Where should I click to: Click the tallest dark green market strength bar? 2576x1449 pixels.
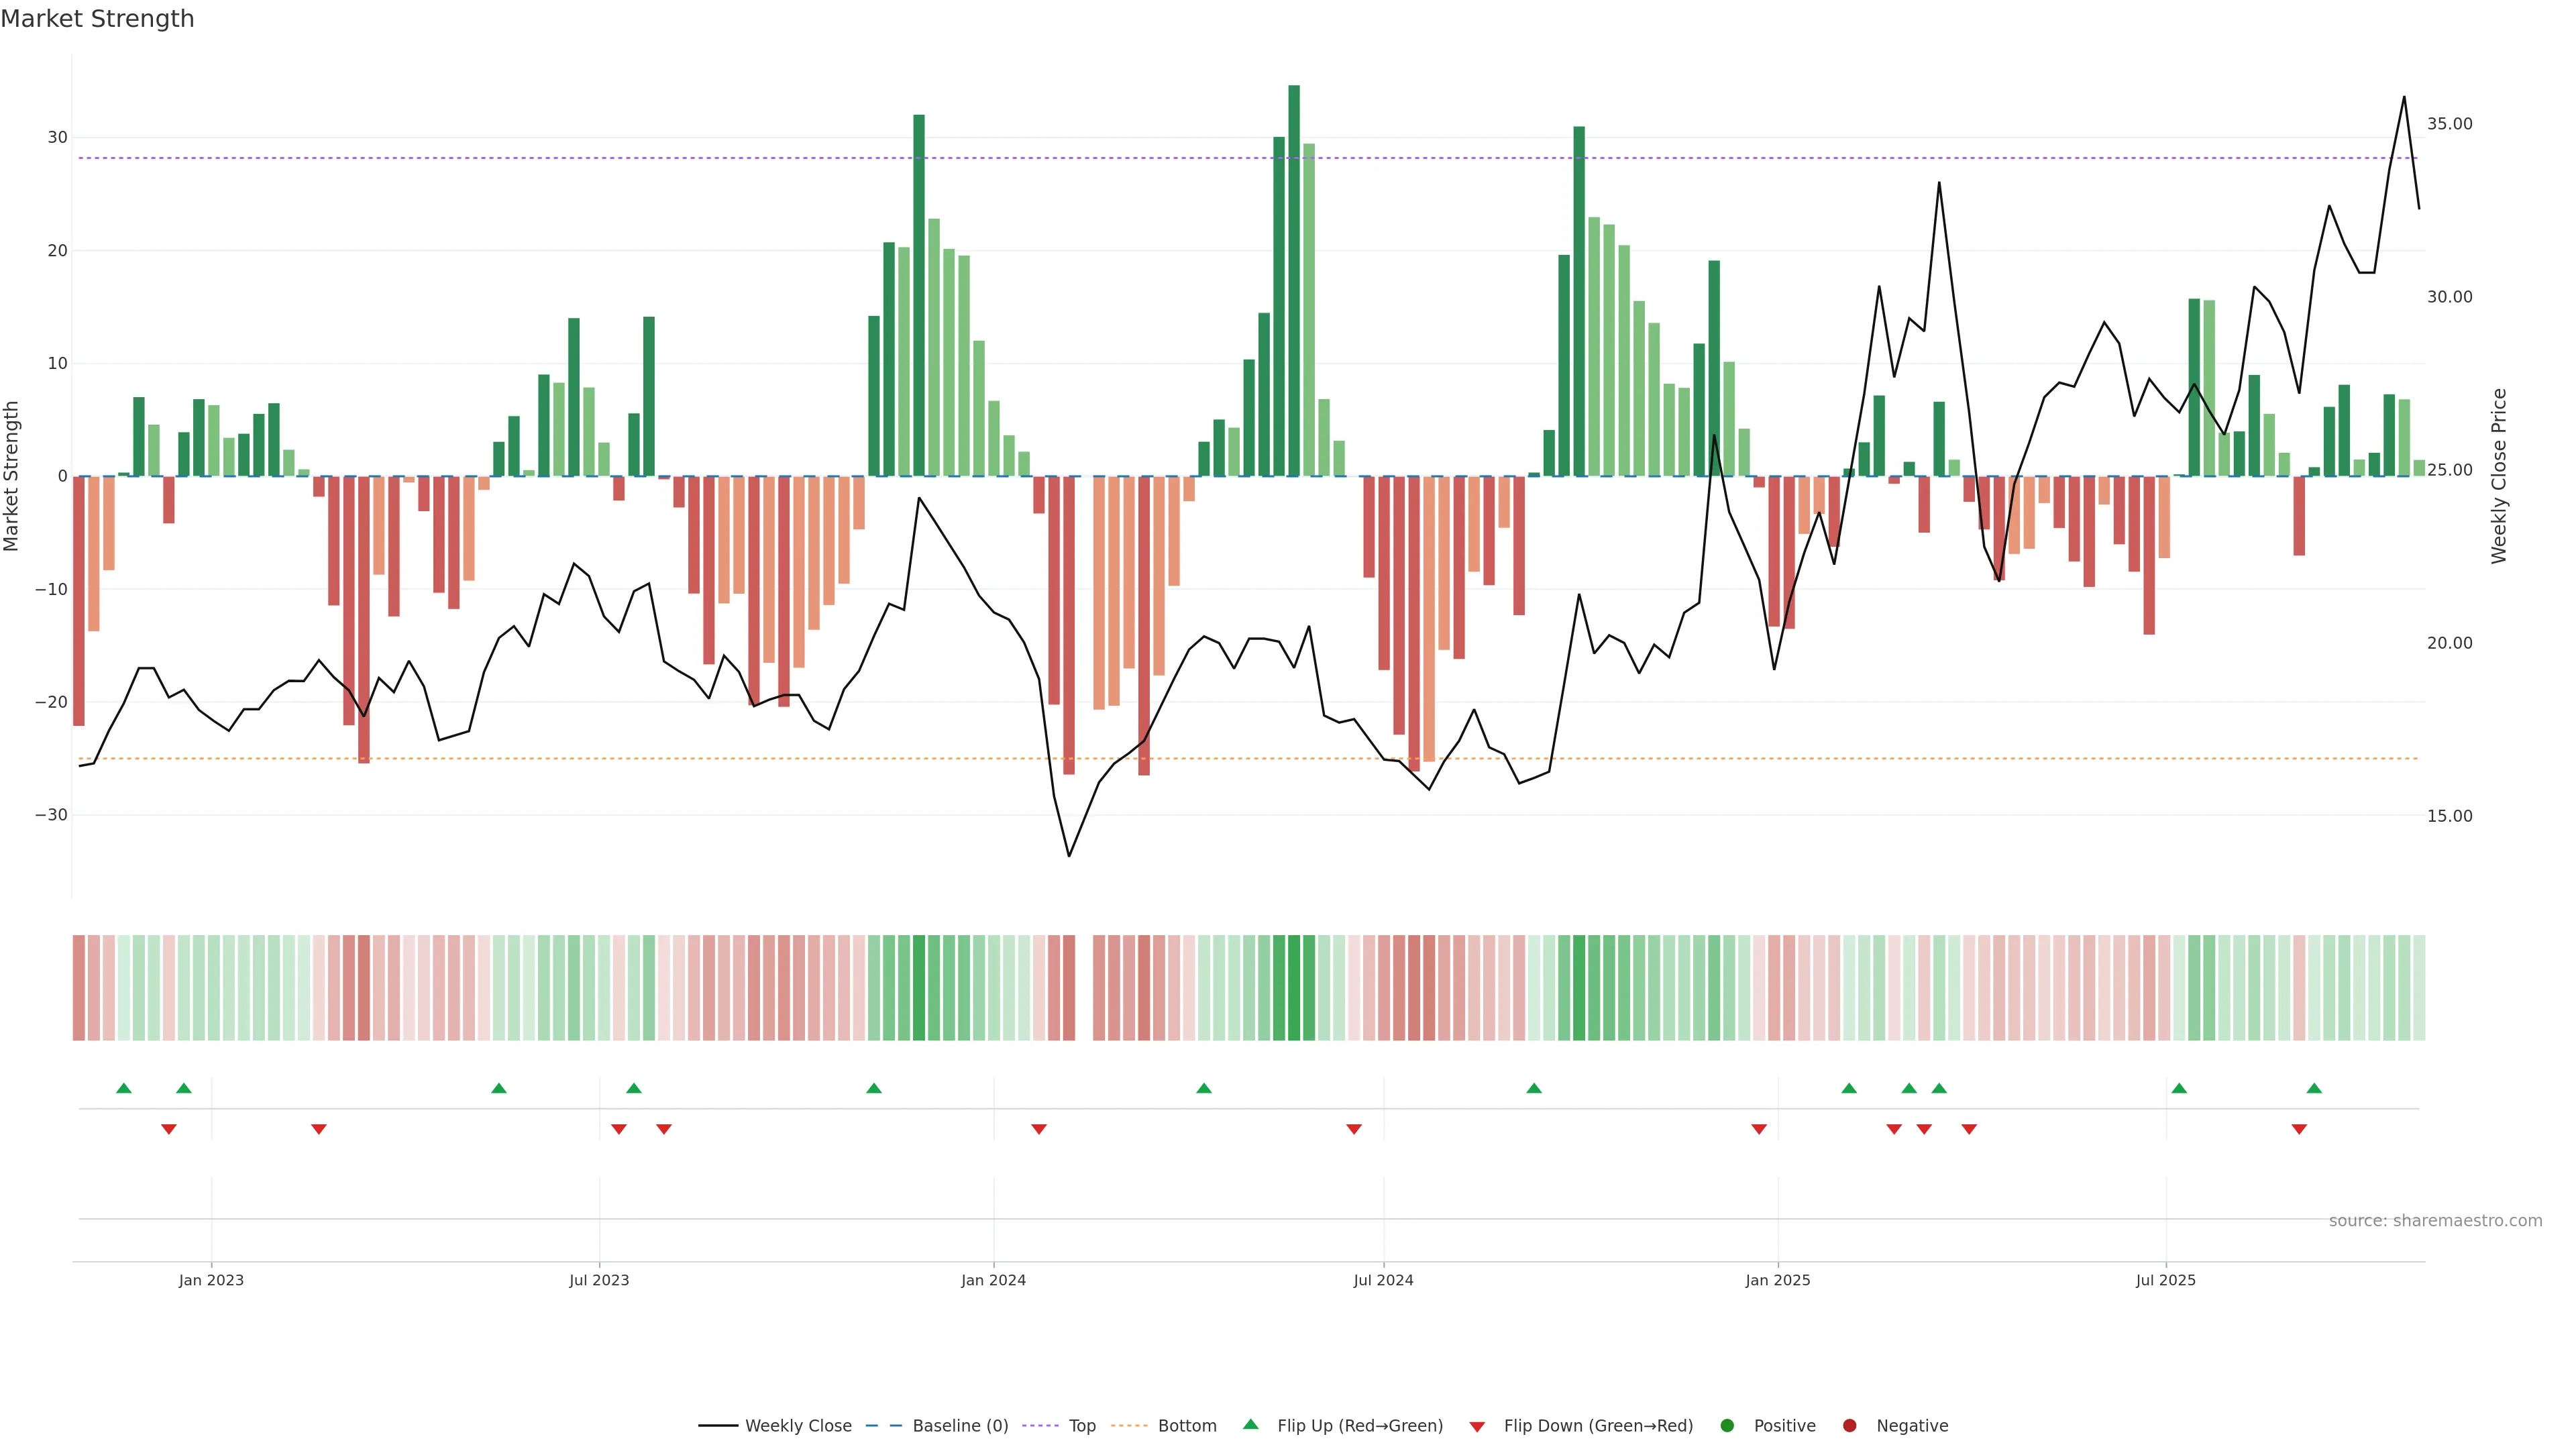pos(1294,280)
